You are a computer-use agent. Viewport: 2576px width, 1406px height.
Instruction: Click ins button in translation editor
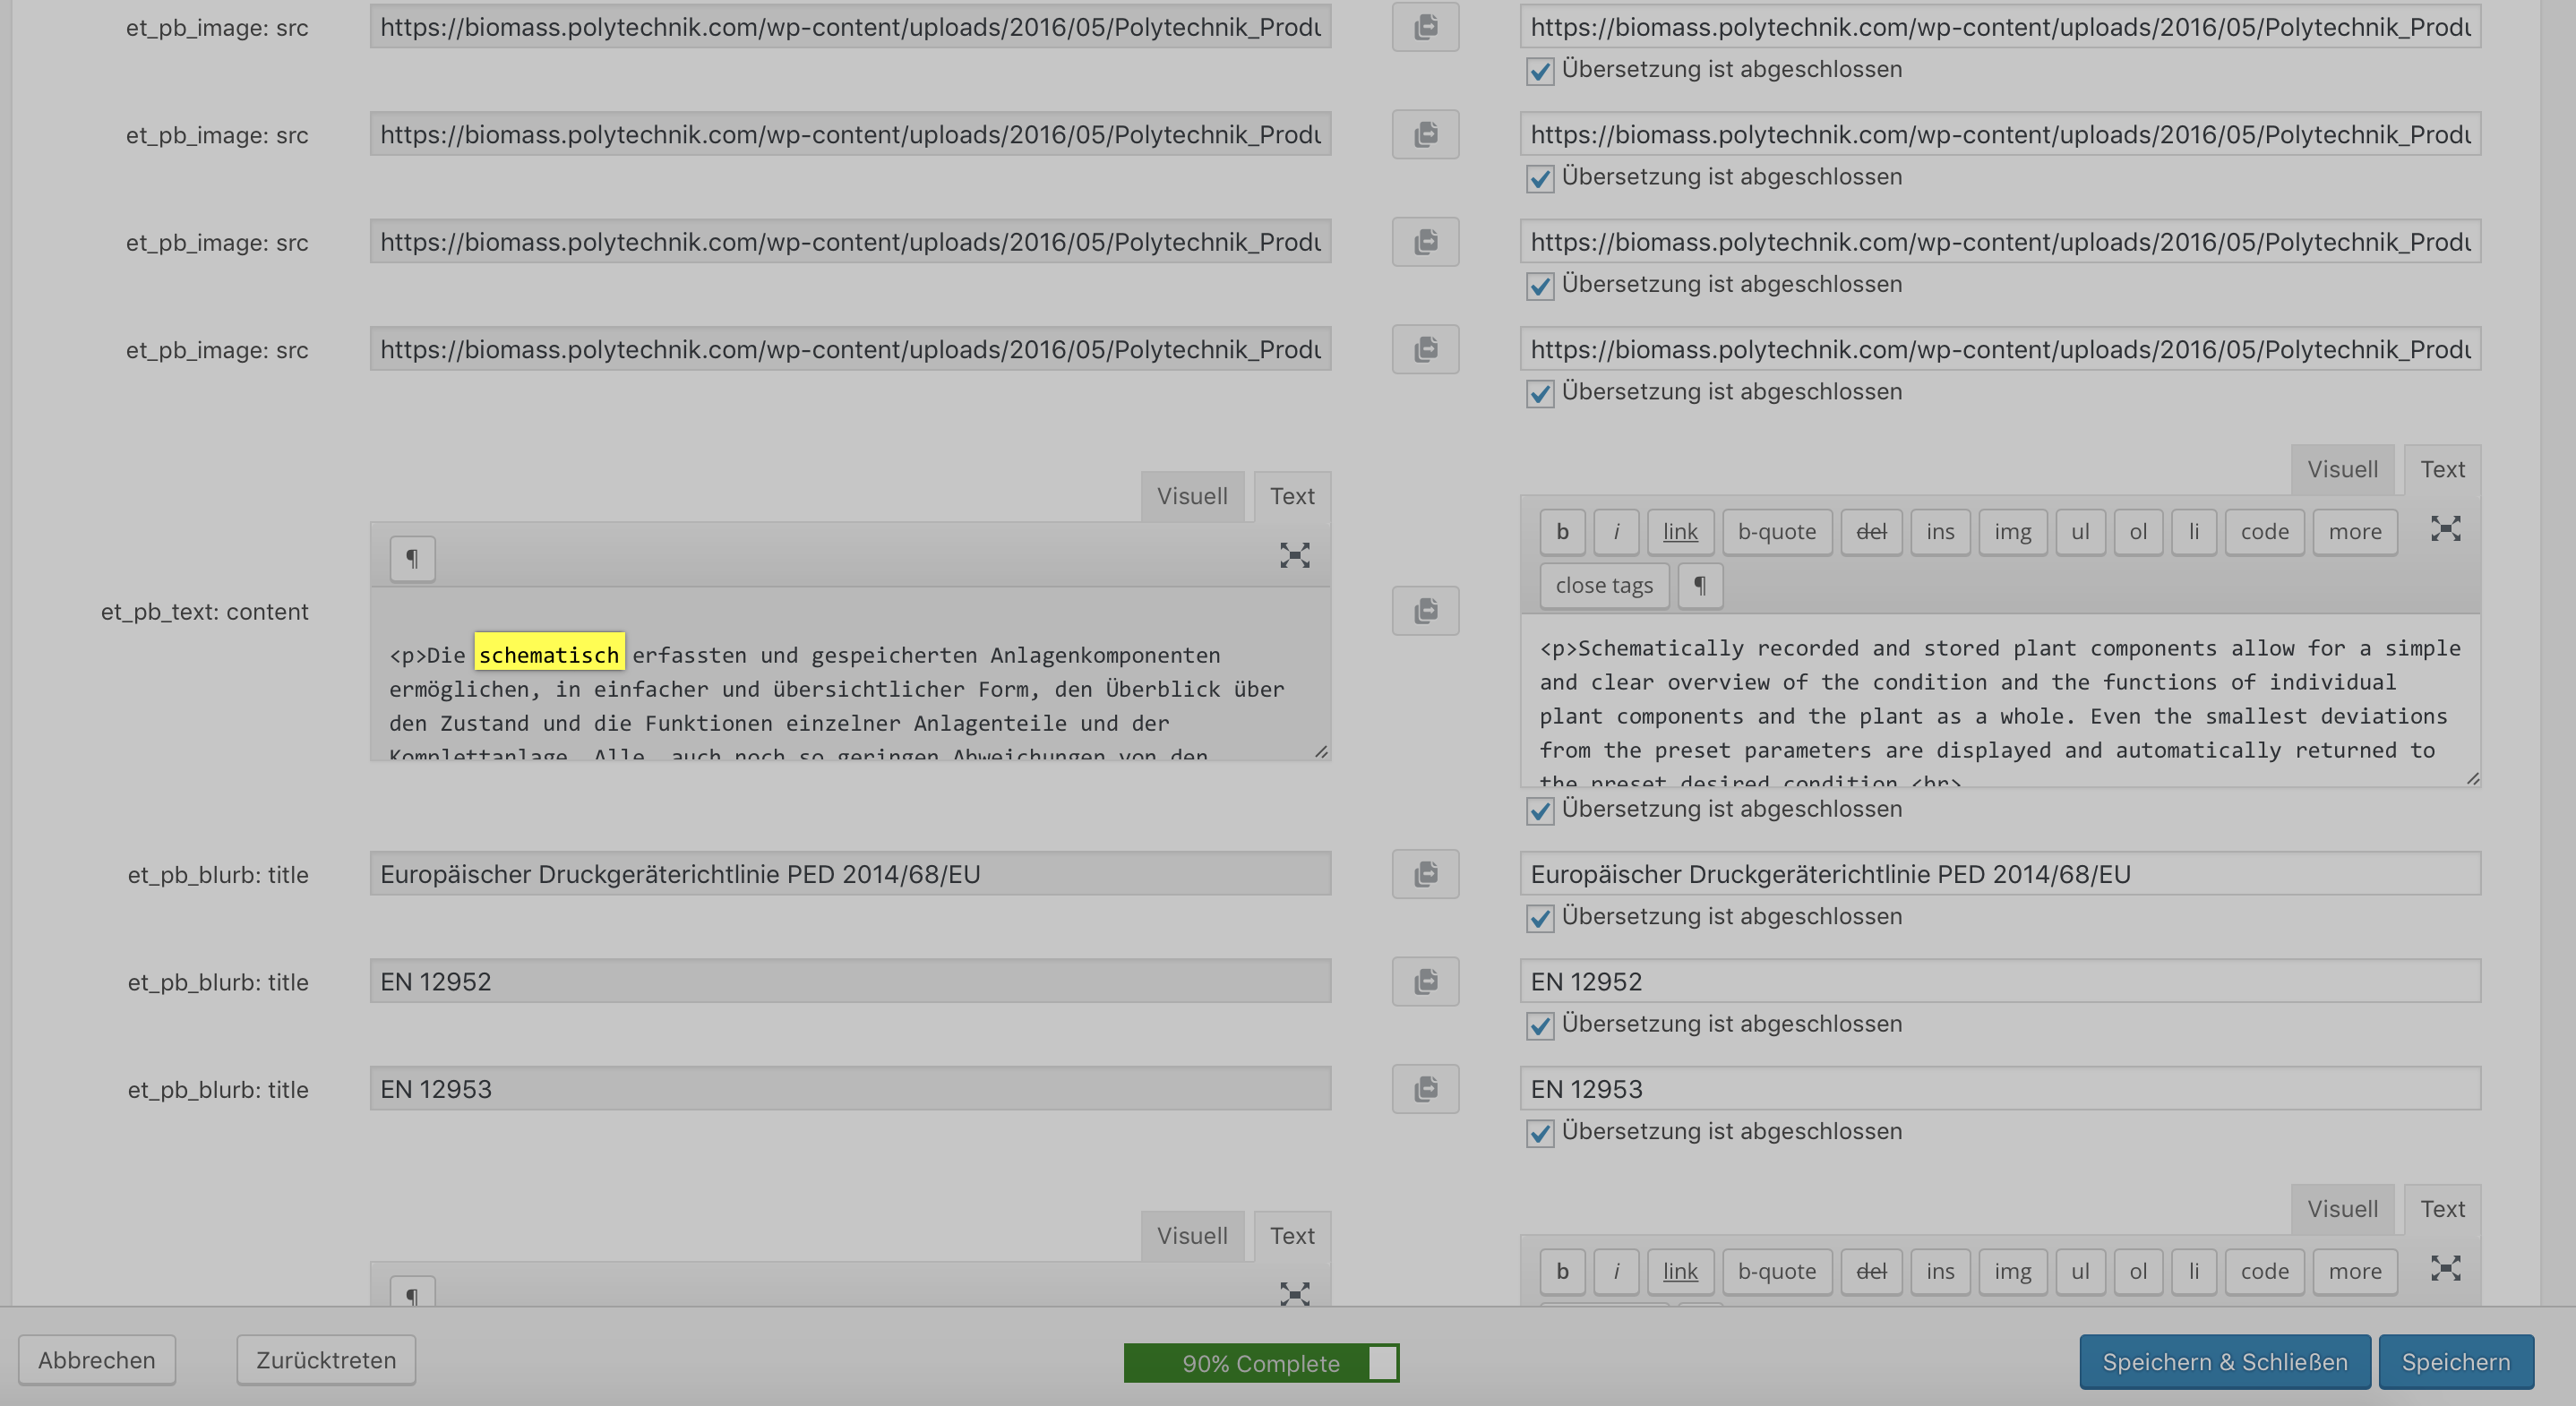coord(1940,532)
